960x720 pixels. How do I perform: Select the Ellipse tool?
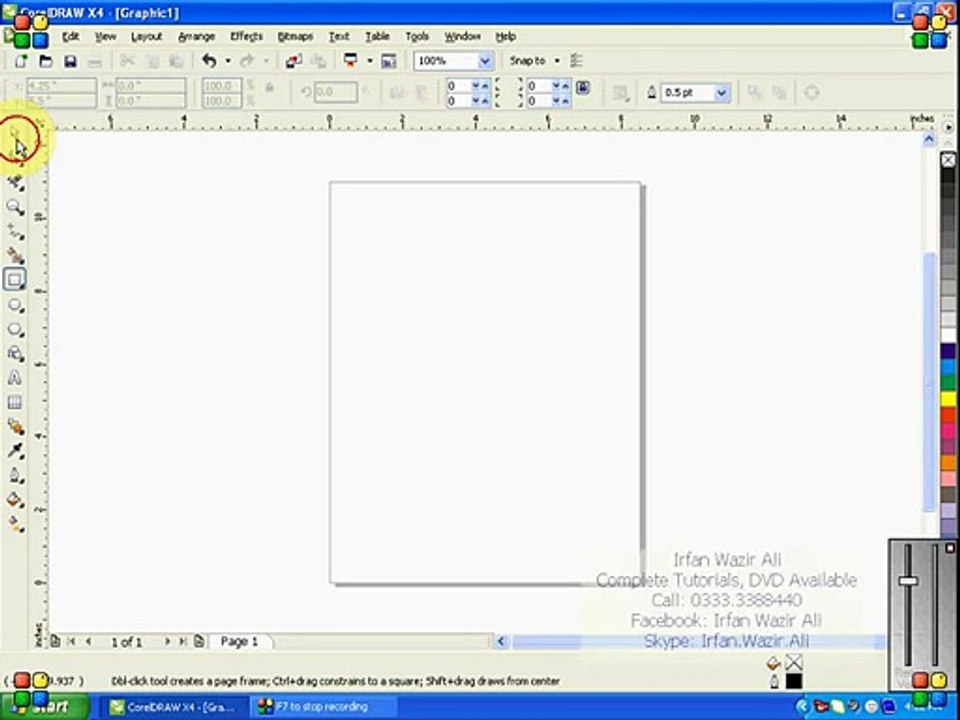(x=15, y=305)
